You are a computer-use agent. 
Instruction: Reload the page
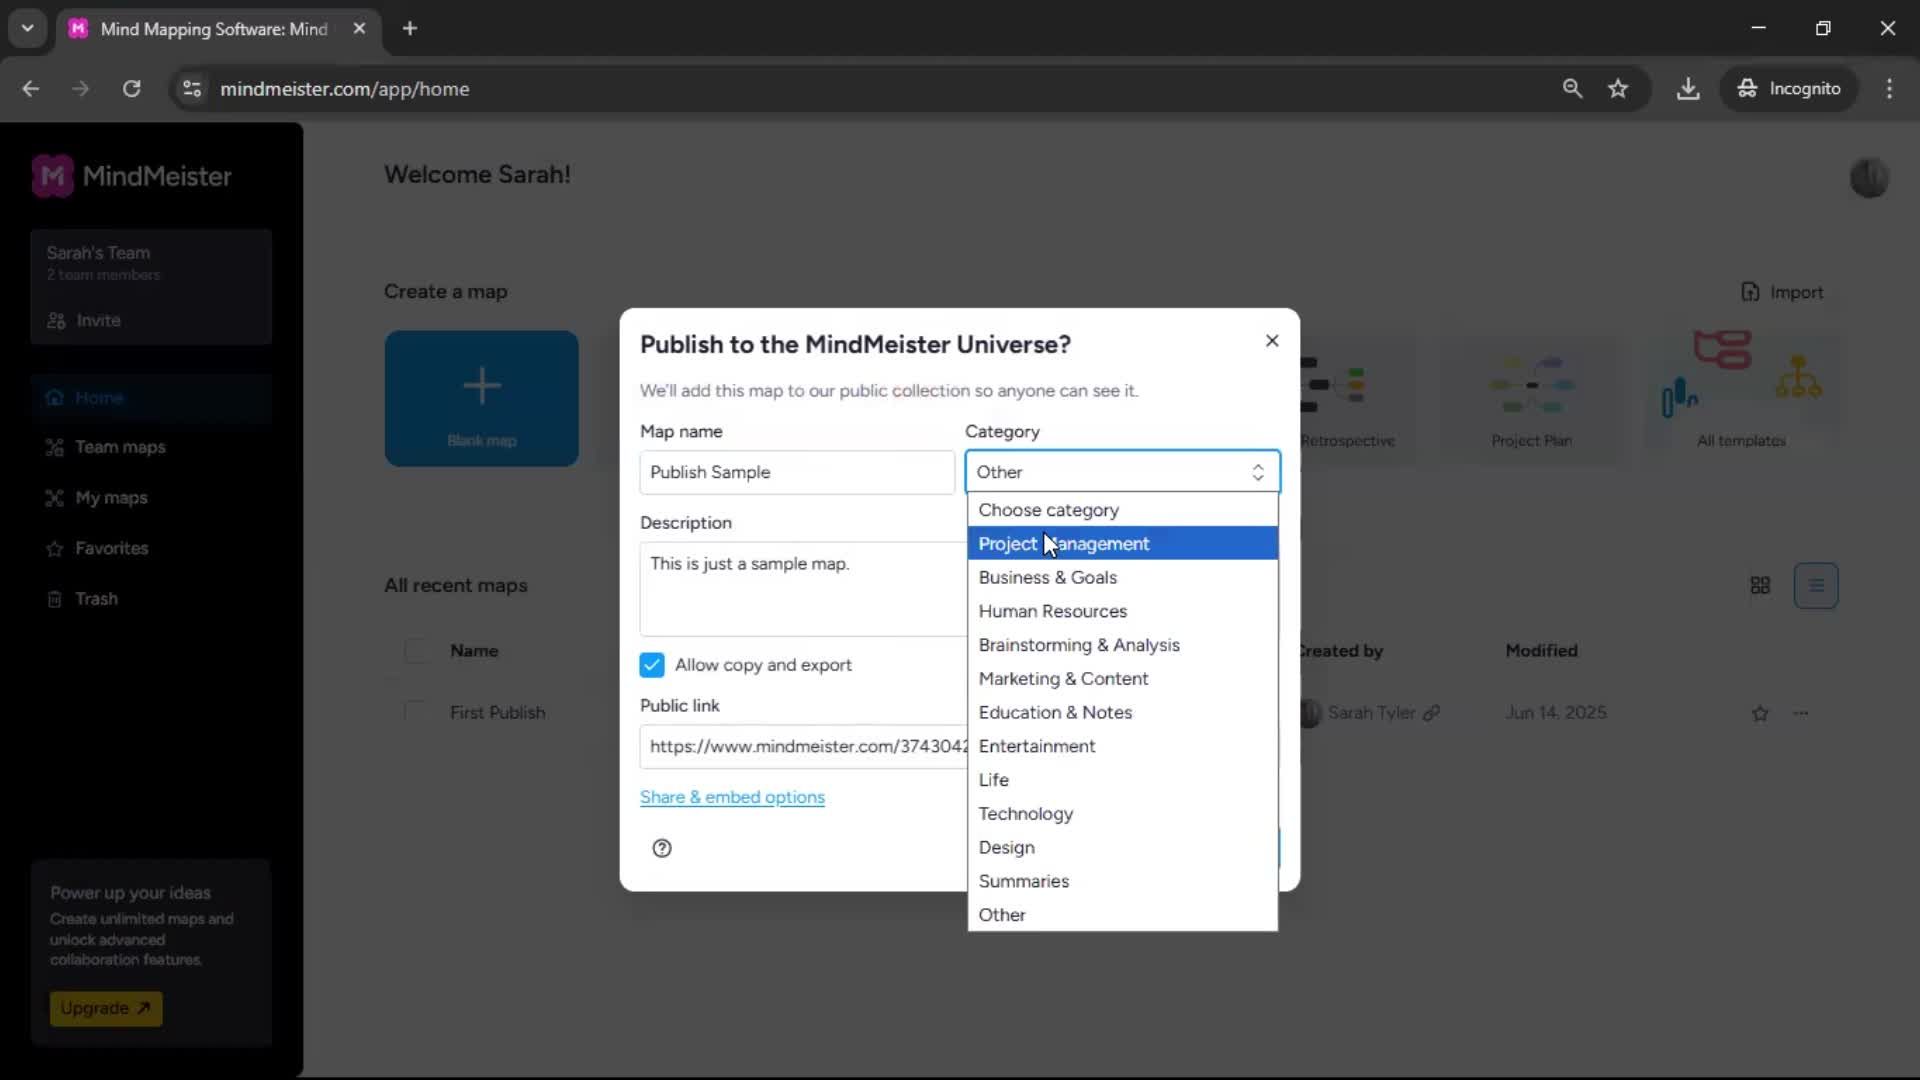click(x=131, y=89)
